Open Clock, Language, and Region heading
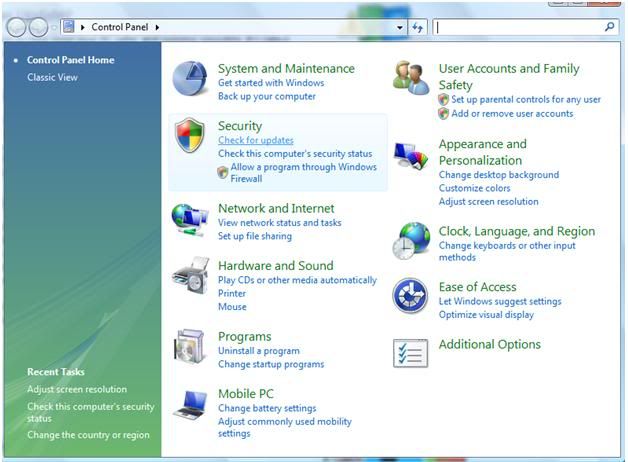Image resolution: width=628 pixels, height=462 pixels. point(517,231)
